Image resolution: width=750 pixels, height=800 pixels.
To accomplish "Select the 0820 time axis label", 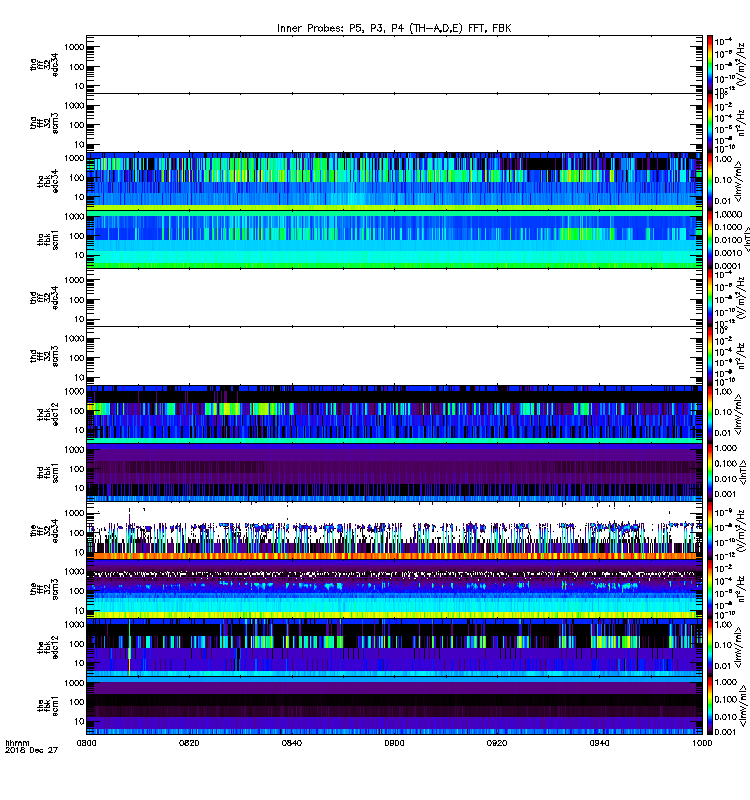I will 189,743.
